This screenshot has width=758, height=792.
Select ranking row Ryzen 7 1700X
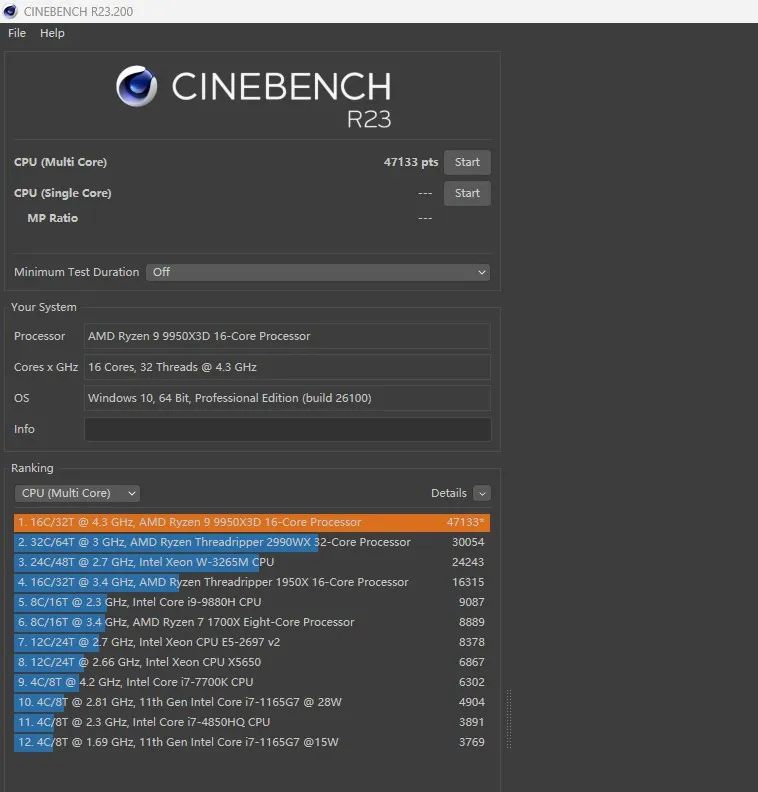click(252, 622)
